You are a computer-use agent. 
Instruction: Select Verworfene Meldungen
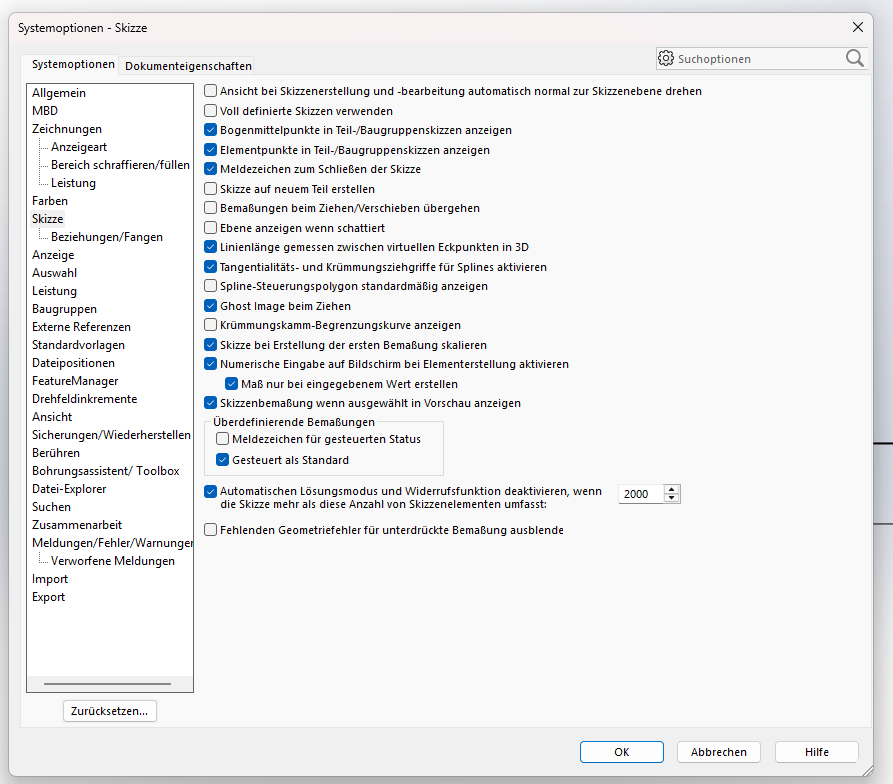pyautogui.click(x=113, y=561)
